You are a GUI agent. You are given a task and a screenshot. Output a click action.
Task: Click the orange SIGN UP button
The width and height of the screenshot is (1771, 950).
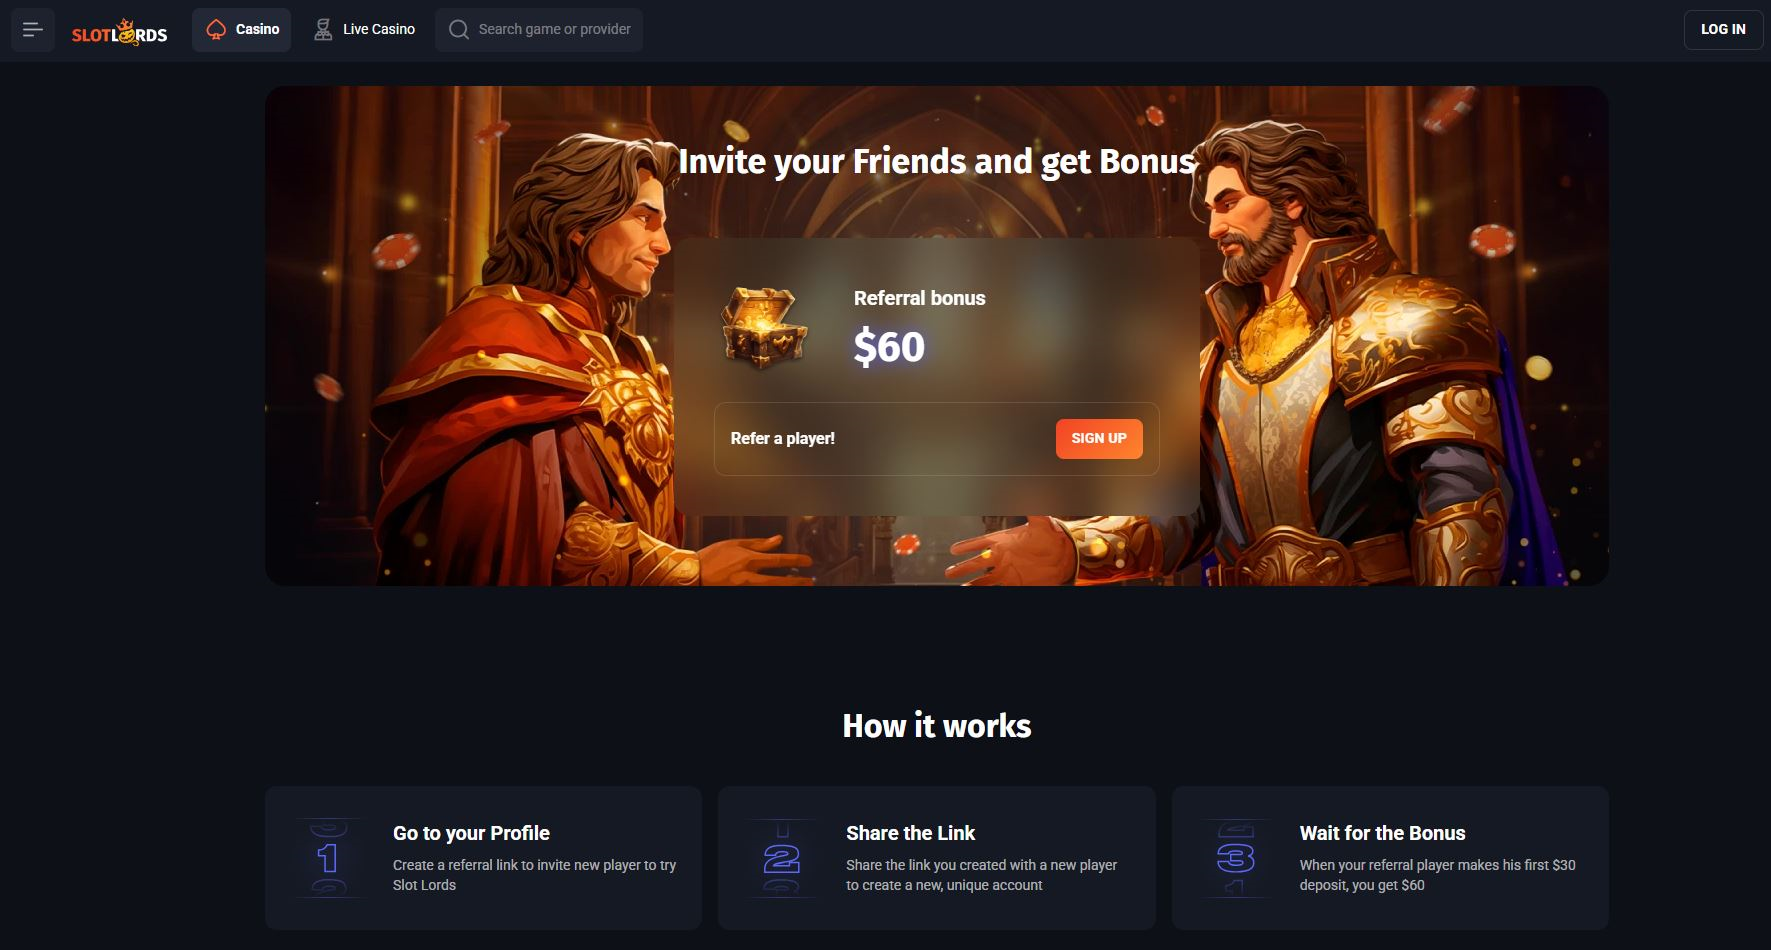point(1099,438)
